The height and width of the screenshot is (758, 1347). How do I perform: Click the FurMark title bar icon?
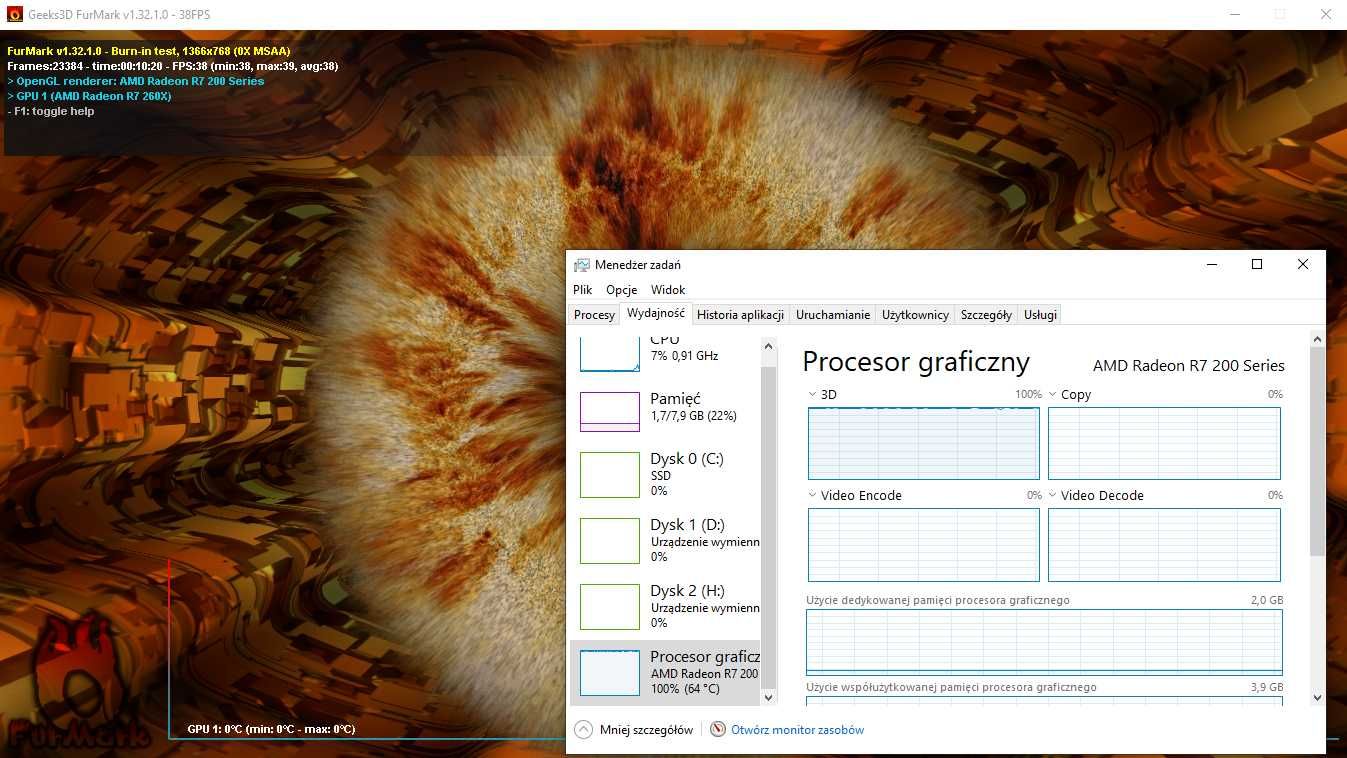click(x=14, y=14)
